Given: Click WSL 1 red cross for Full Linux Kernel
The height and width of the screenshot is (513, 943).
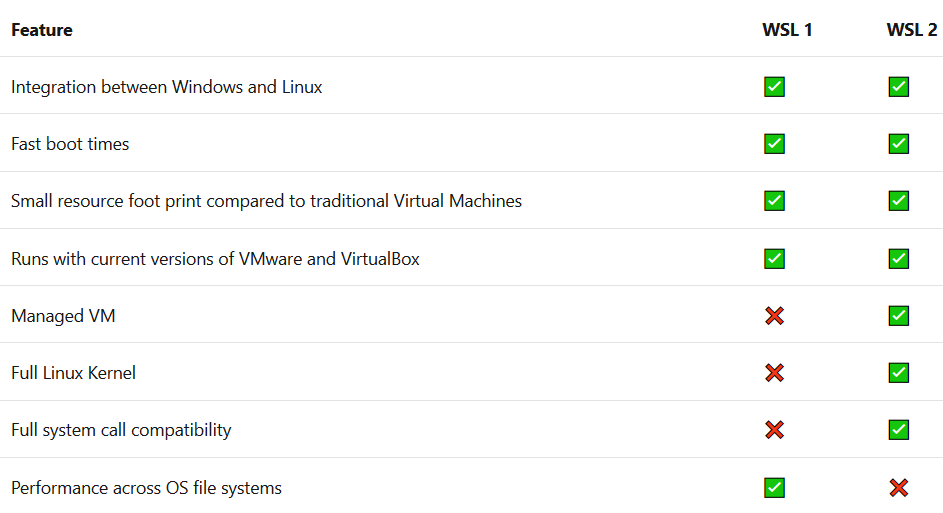Looking at the screenshot, I should tap(774, 373).
